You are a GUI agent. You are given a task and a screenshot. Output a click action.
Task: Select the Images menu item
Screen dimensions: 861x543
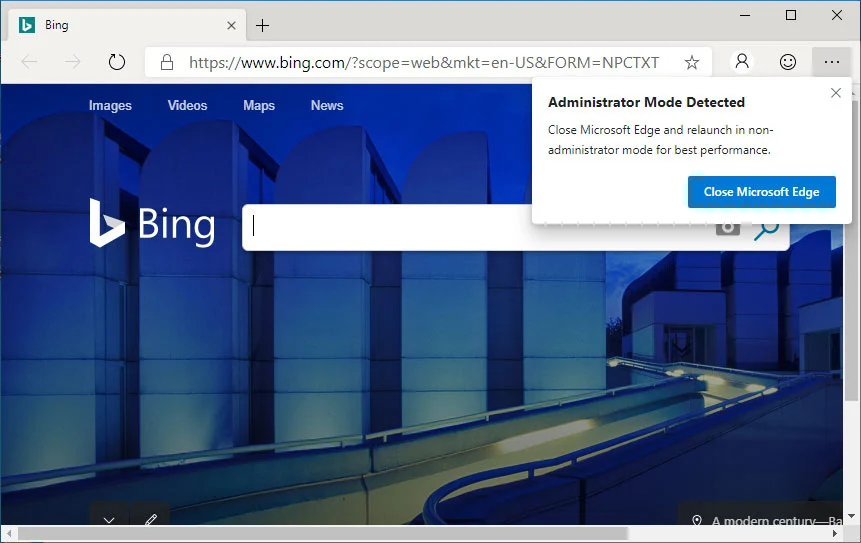(x=110, y=105)
